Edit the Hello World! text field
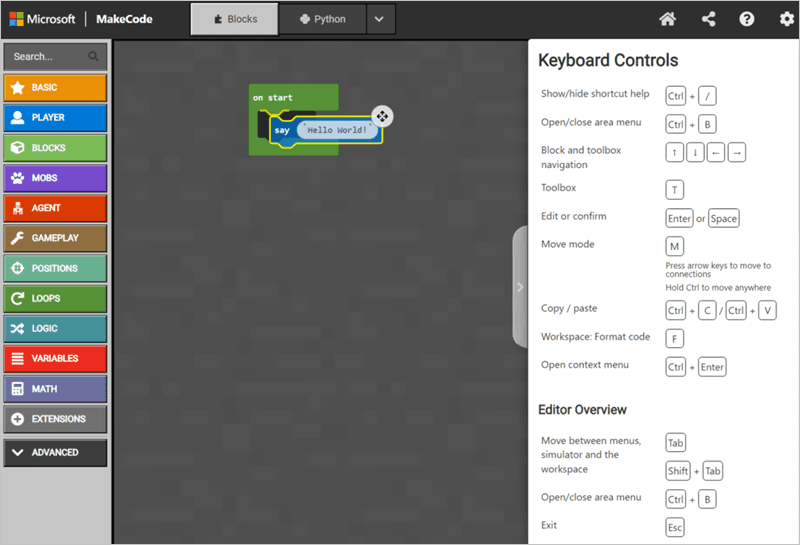This screenshot has width=800, height=545. tap(337, 130)
